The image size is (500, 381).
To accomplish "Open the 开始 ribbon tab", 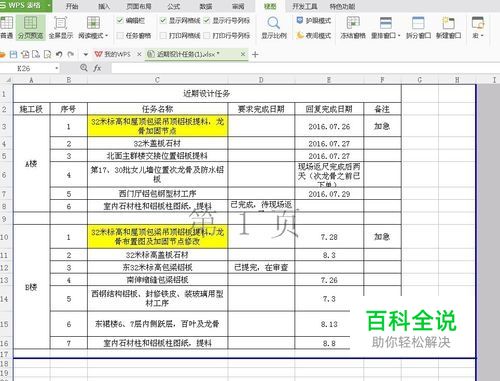I will (x=72, y=6).
